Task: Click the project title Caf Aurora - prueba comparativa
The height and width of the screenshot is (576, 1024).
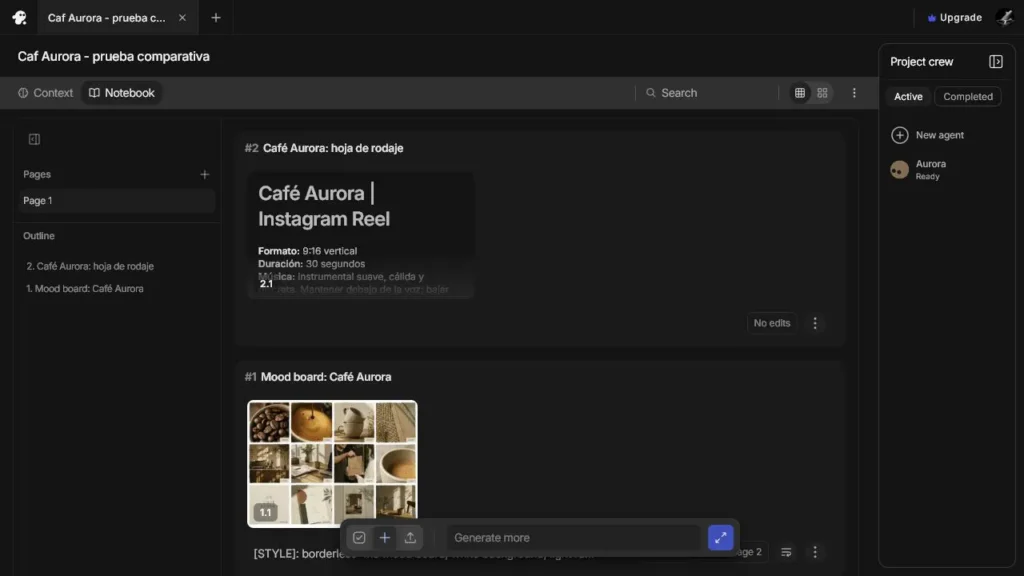Action: [x=114, y=57]
